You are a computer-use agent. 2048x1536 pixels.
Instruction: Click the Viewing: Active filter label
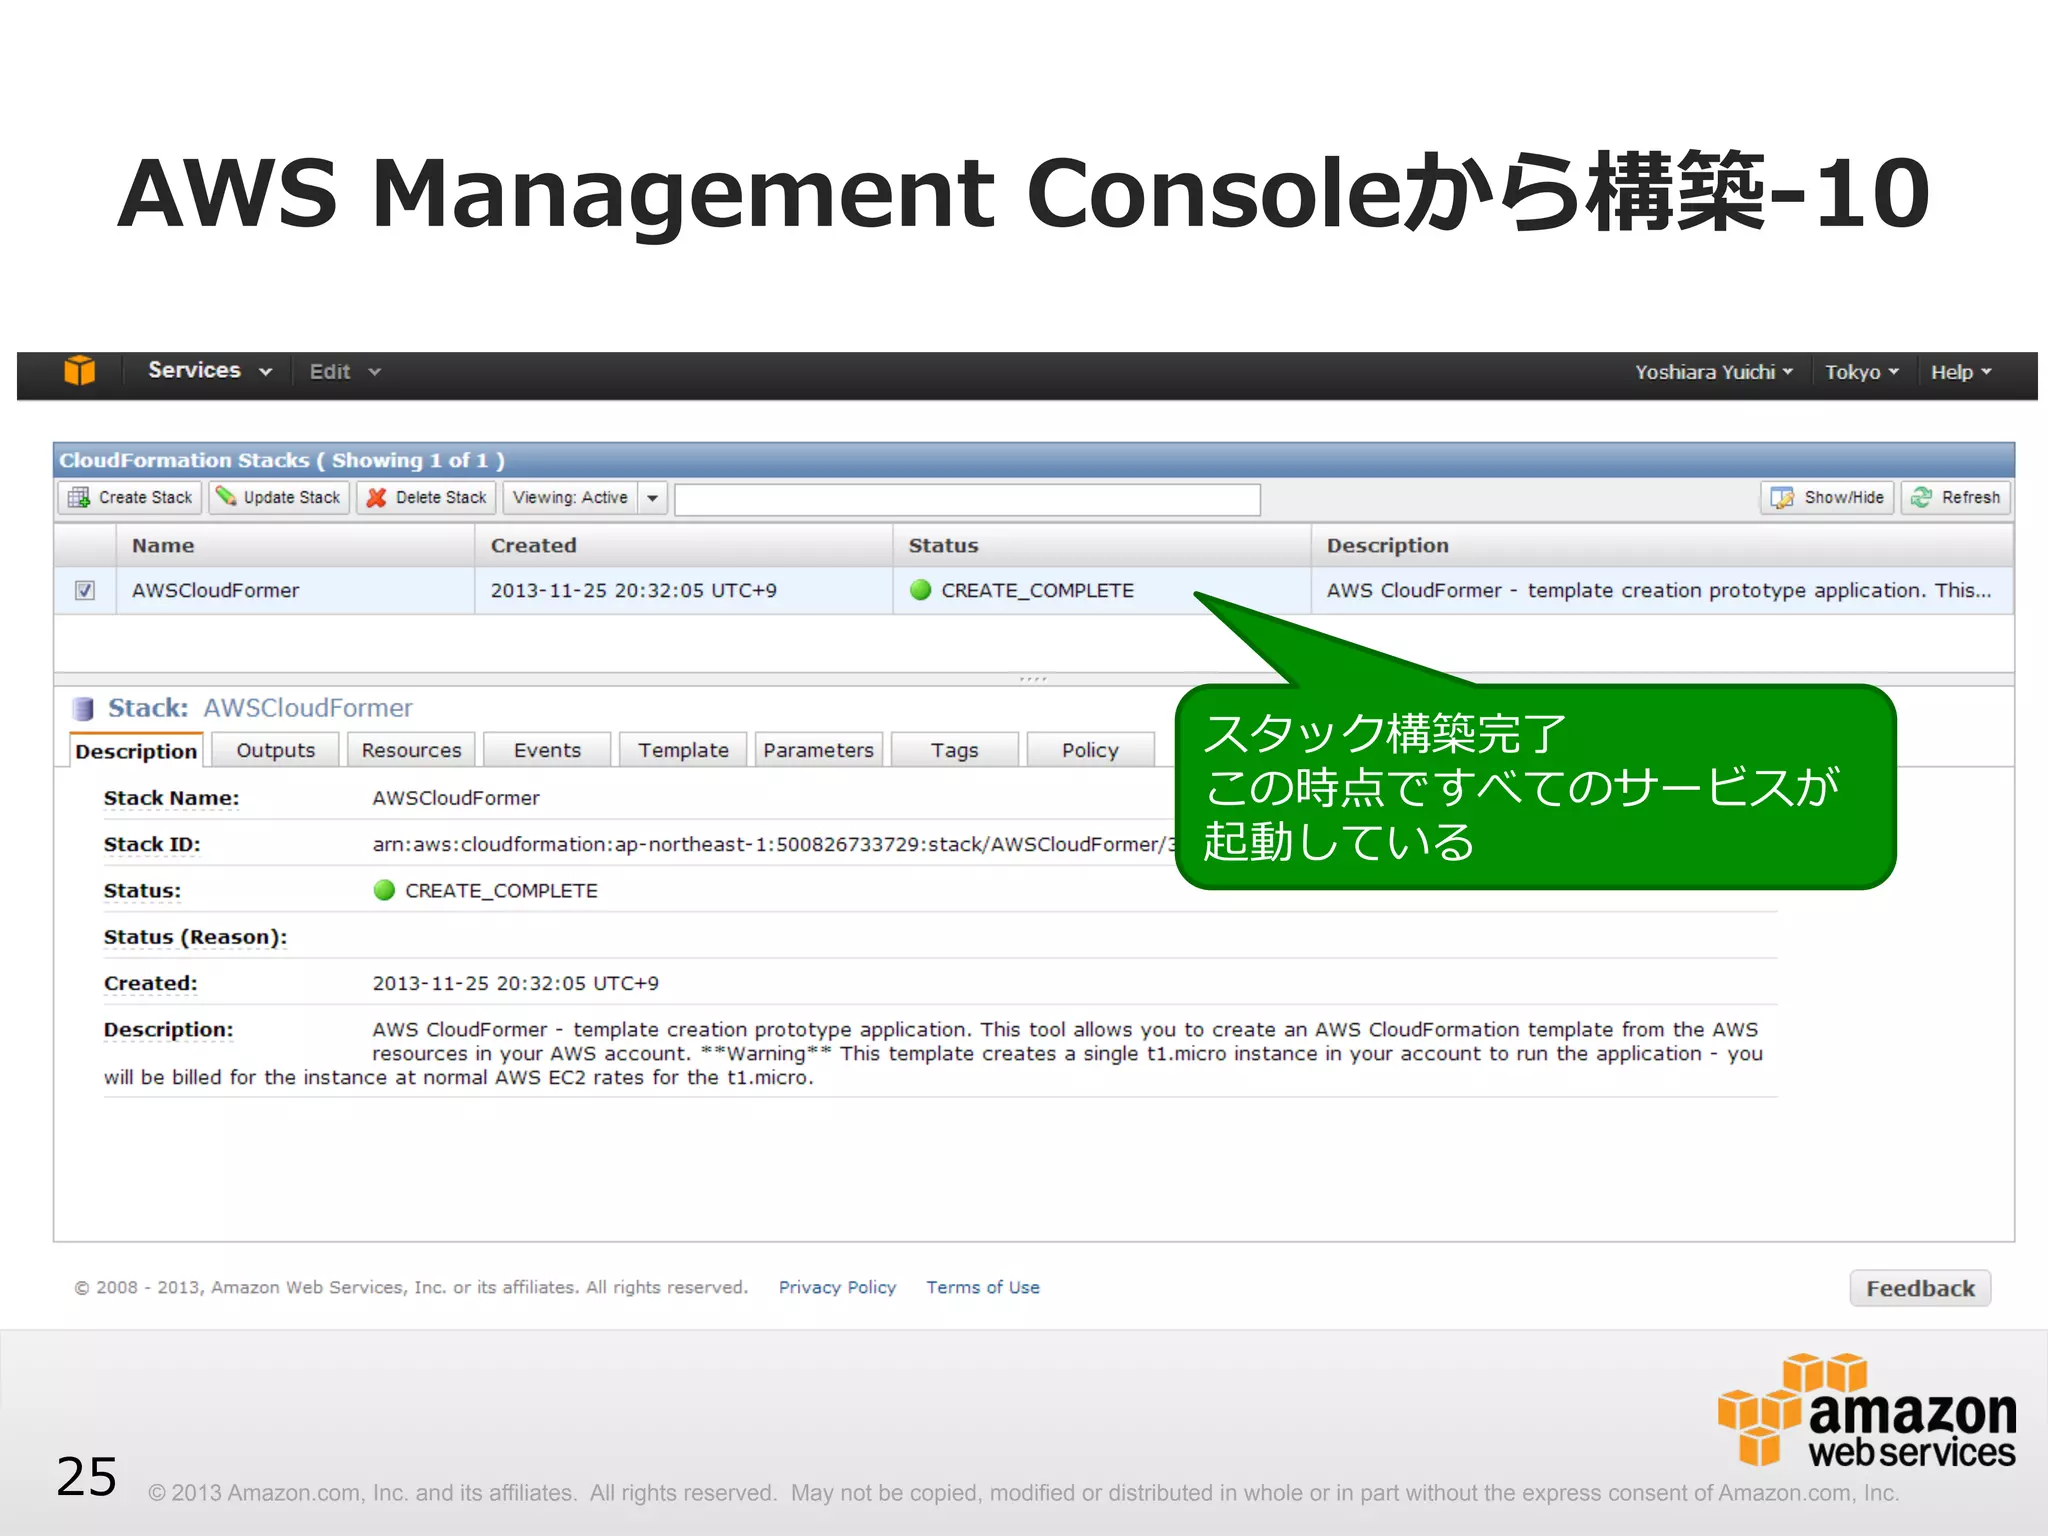[x=571, y=497]
